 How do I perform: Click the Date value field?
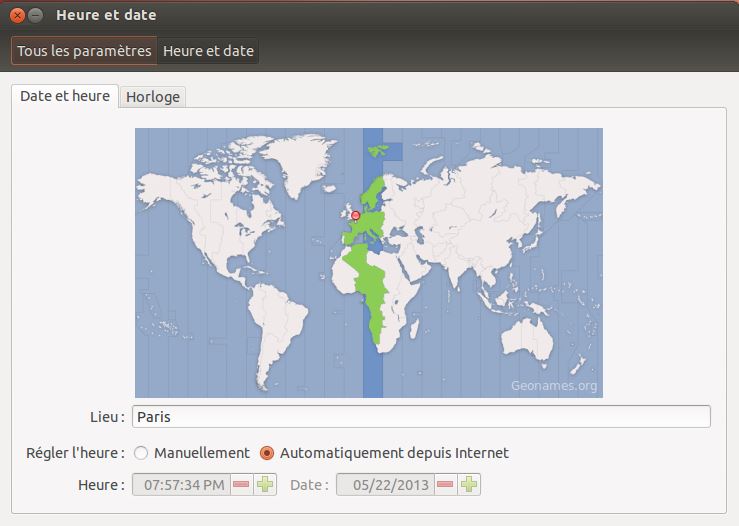[x=386, y=485]
